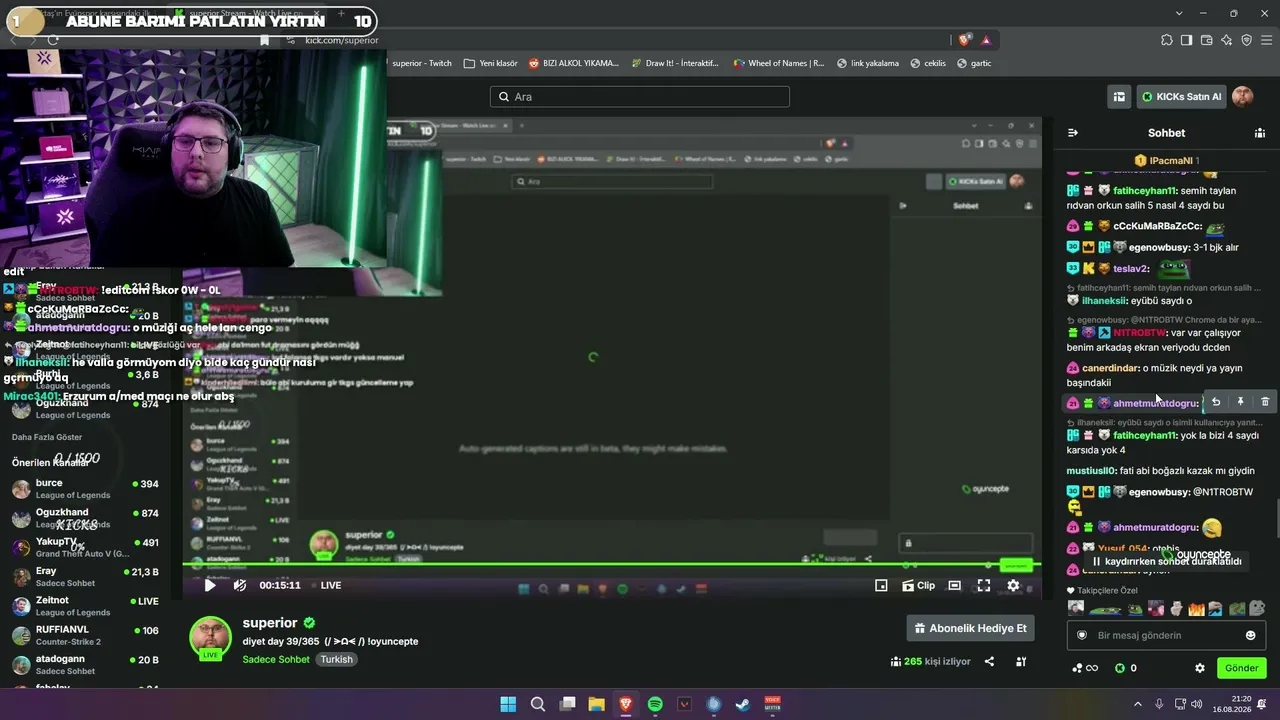Share the superior stream
This screenshot has width=1280, height=720.
tap(989, 661)
